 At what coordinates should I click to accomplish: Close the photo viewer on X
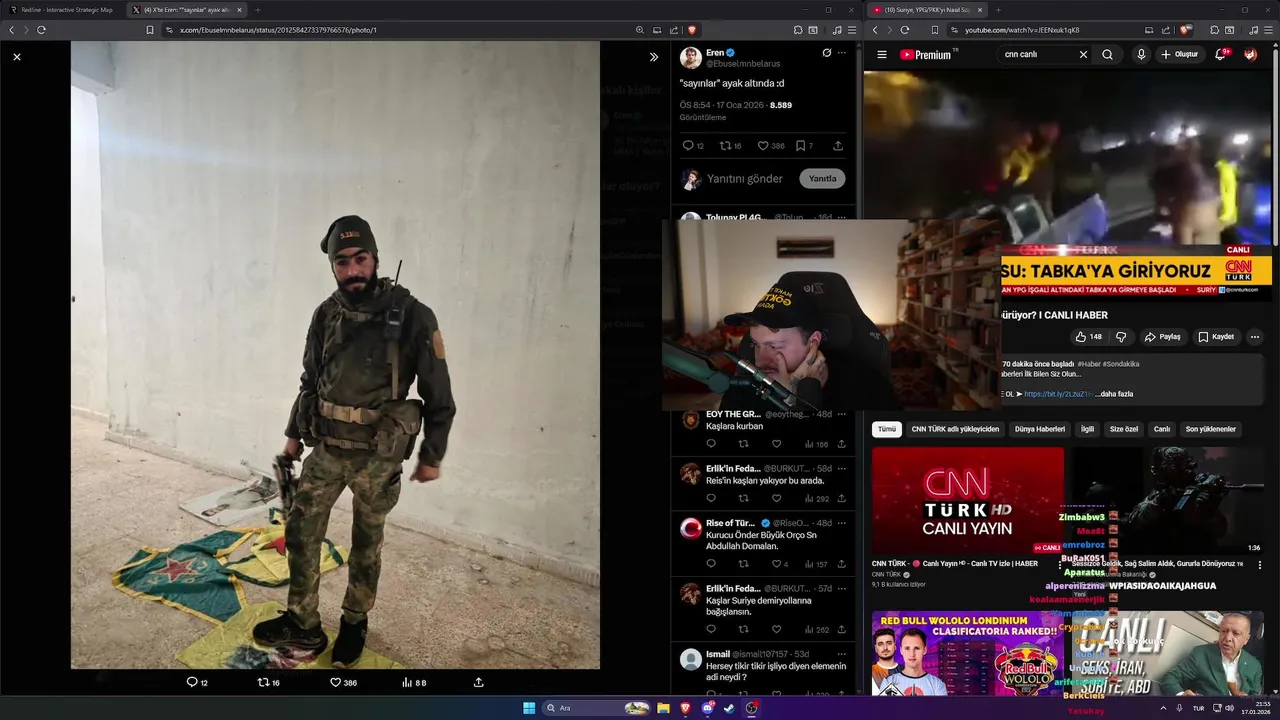(16, 57)
